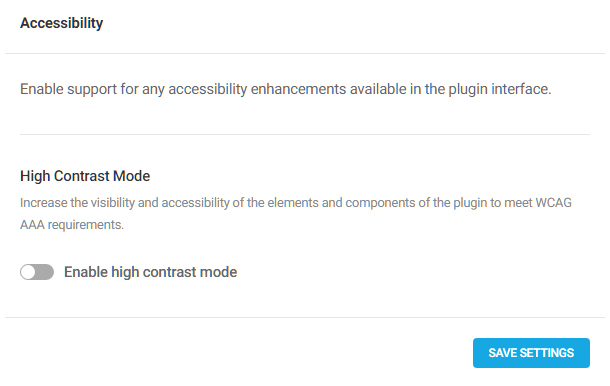Click the words 'accessibility enhancements' in the intro text
The width and height of the screenshot is (610, 386).
pyautogui.click(x=257, y=89)
